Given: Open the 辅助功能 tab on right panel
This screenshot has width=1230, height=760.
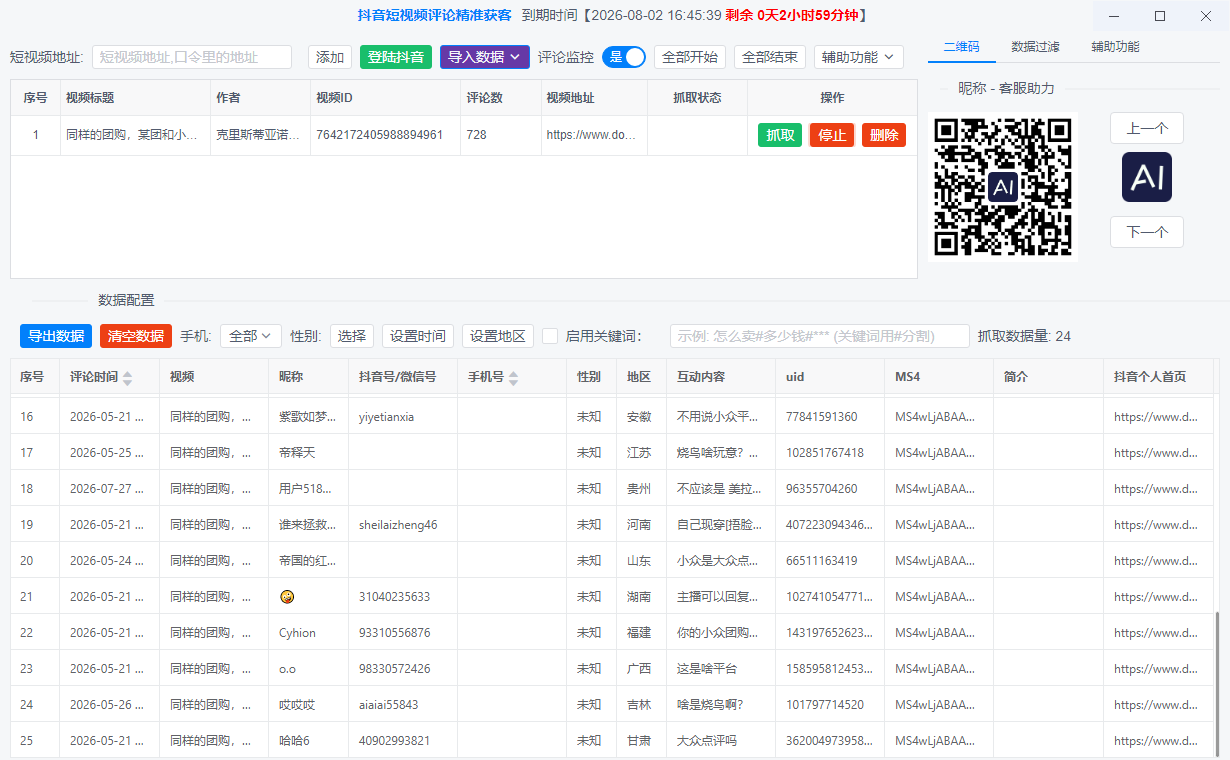Looking at the screenshot, I should pyautogui.click(x=1115, y=47).
